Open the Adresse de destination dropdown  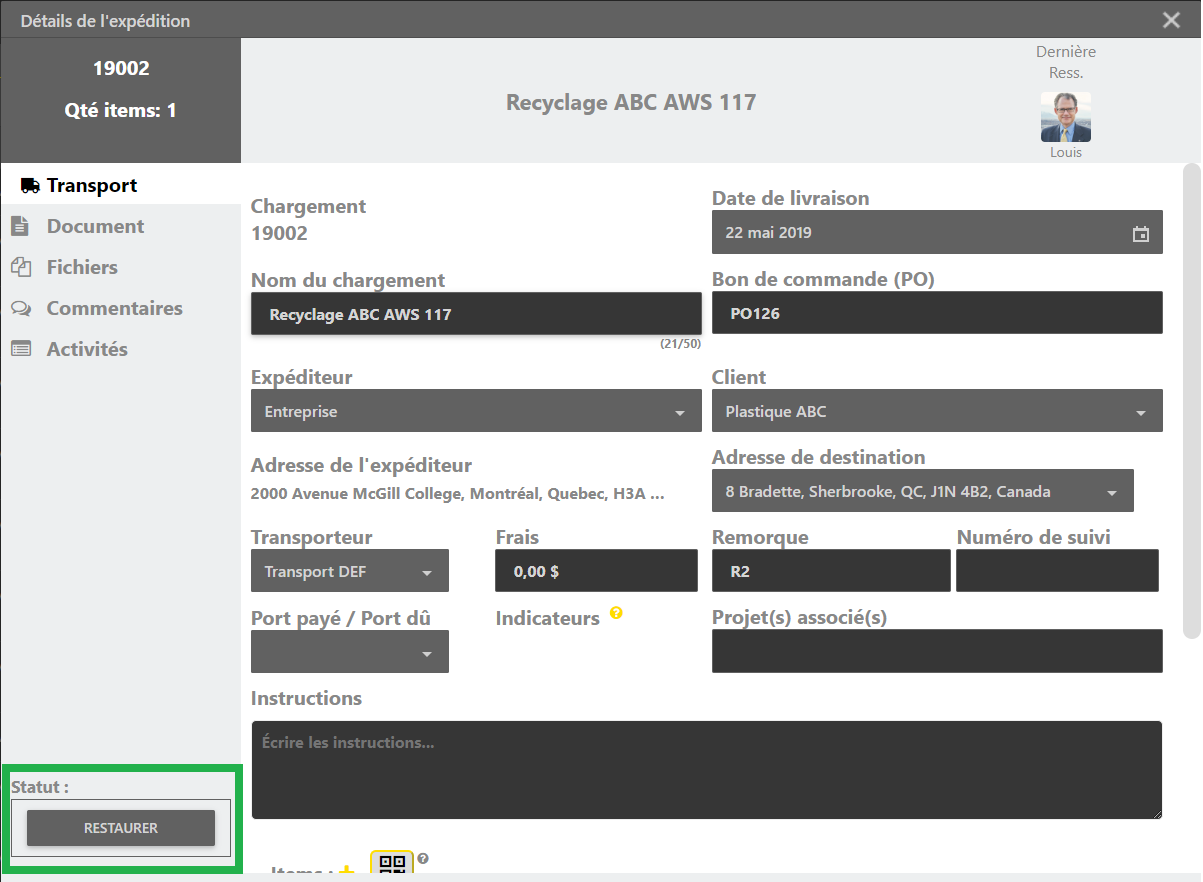point(923,491)
